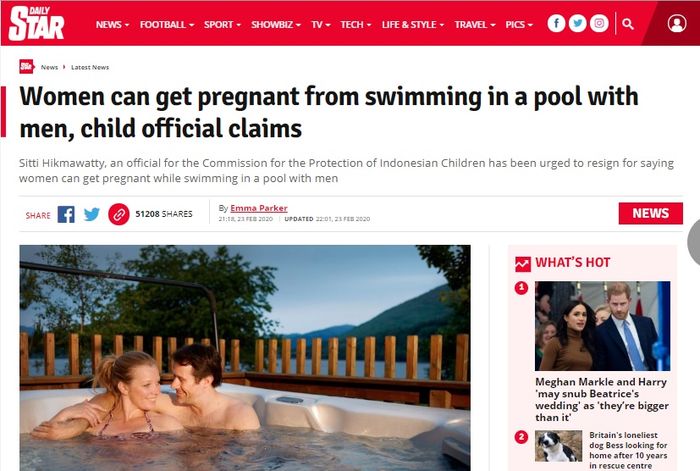Expand the Showbiz dropdown menu
700x471 pixels.
pos(276,25)
